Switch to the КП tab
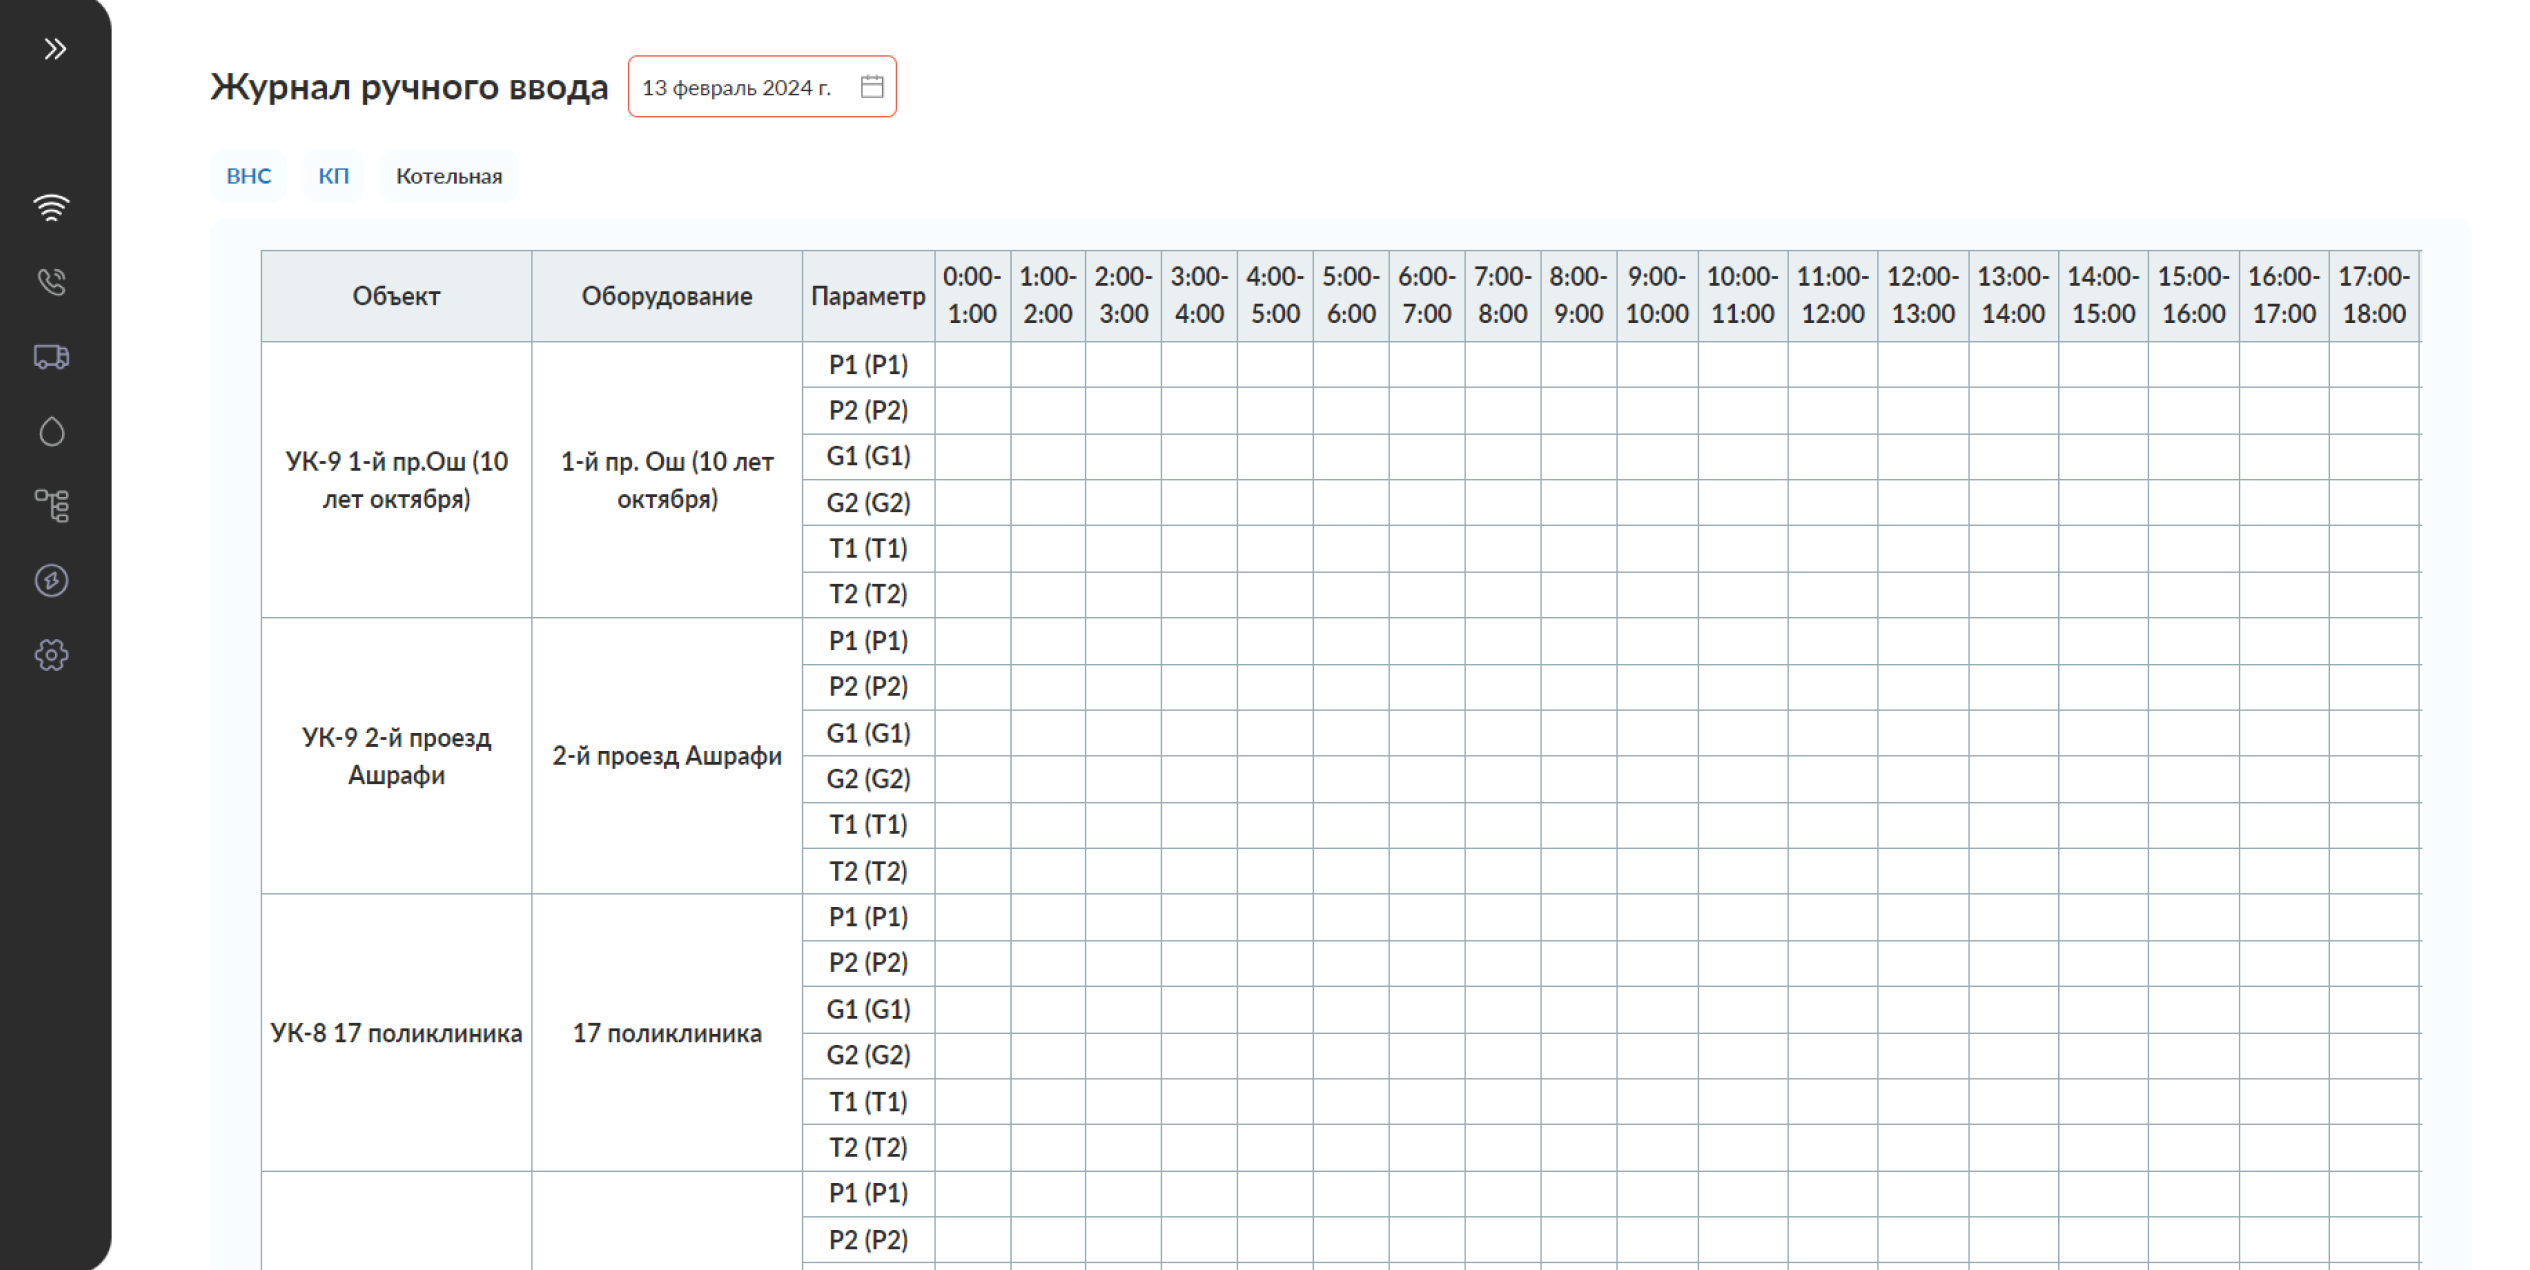 coord(333,176)
